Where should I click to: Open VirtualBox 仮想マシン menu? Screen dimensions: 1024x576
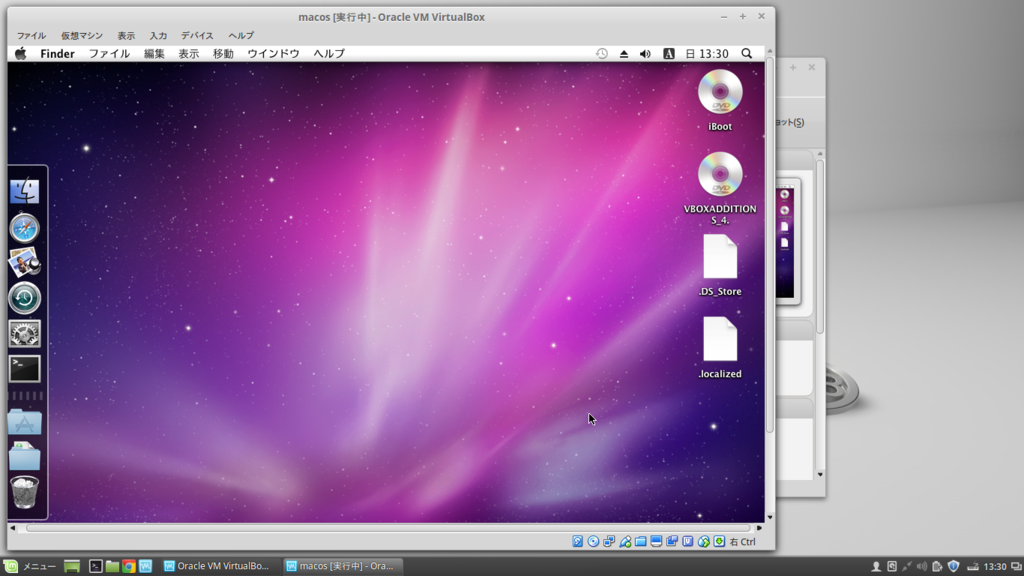[82, 35]
